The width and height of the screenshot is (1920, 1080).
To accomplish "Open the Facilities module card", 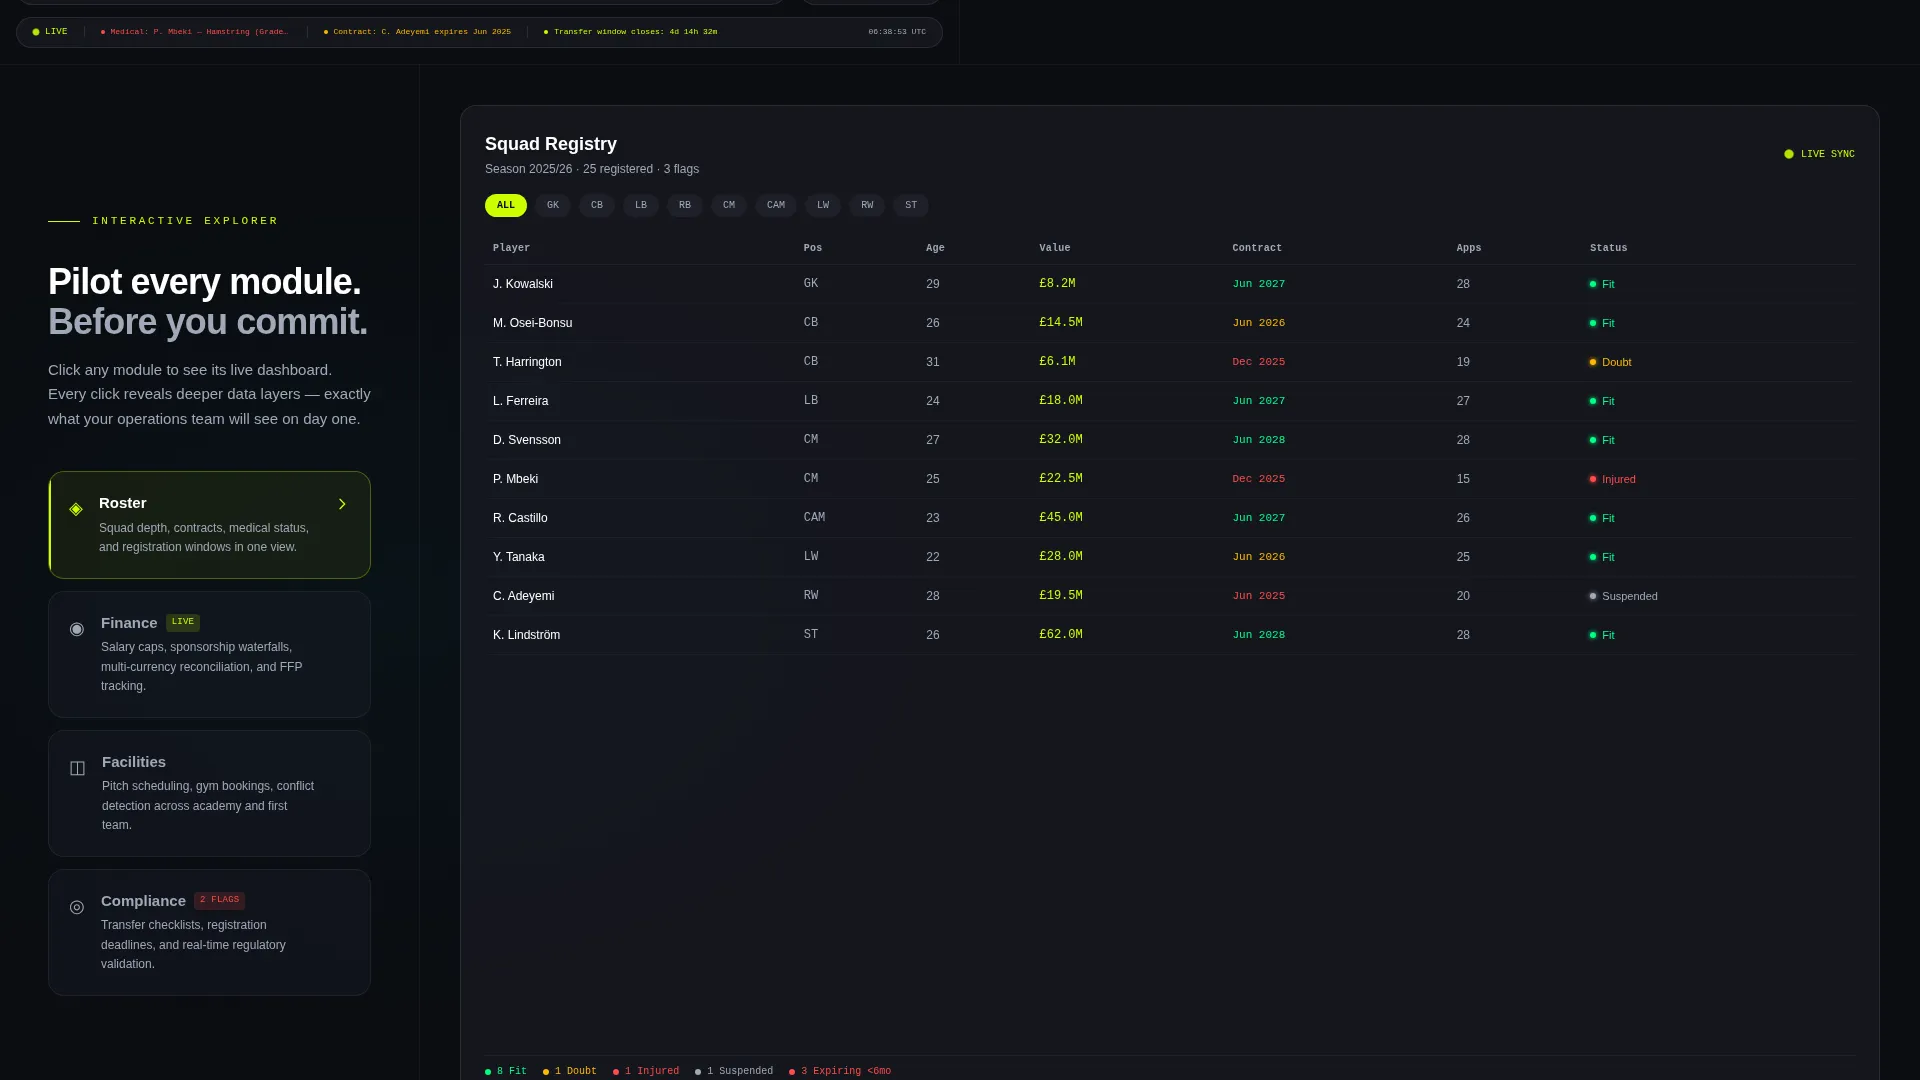I will coord(209,793).
